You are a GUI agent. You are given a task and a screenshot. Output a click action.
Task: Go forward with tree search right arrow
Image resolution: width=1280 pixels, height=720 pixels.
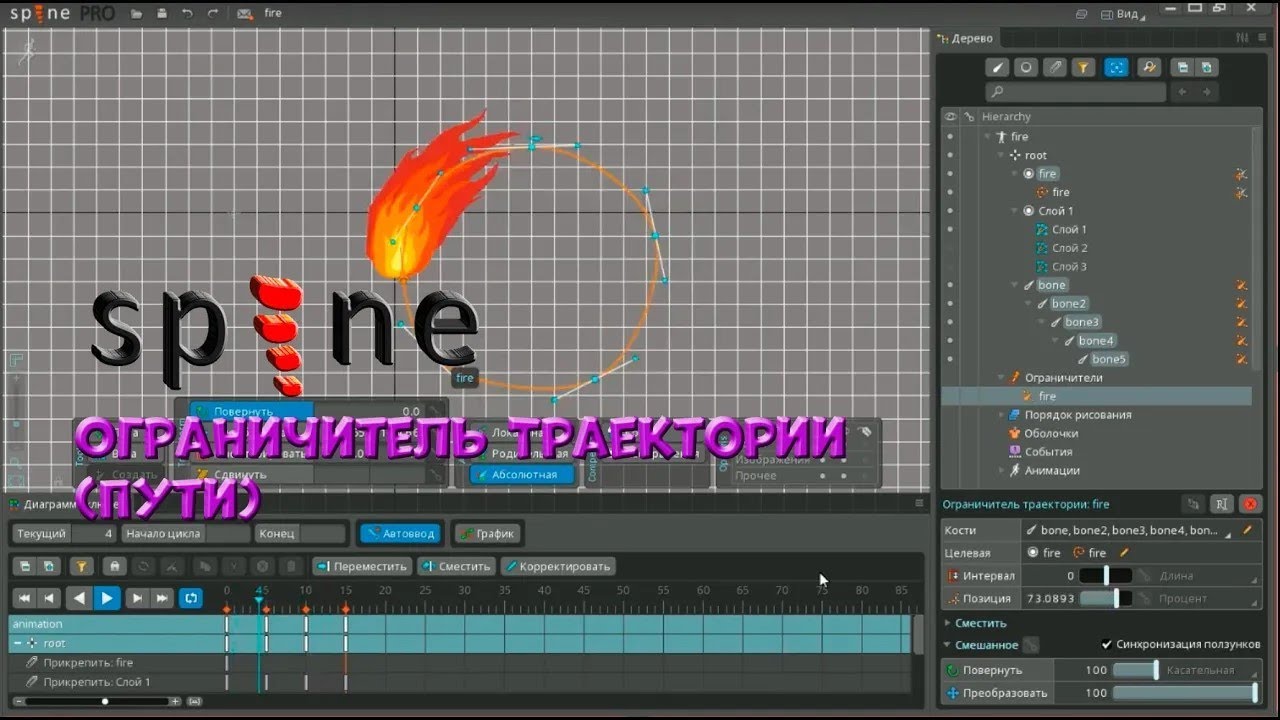click(x=1208, y=92)
